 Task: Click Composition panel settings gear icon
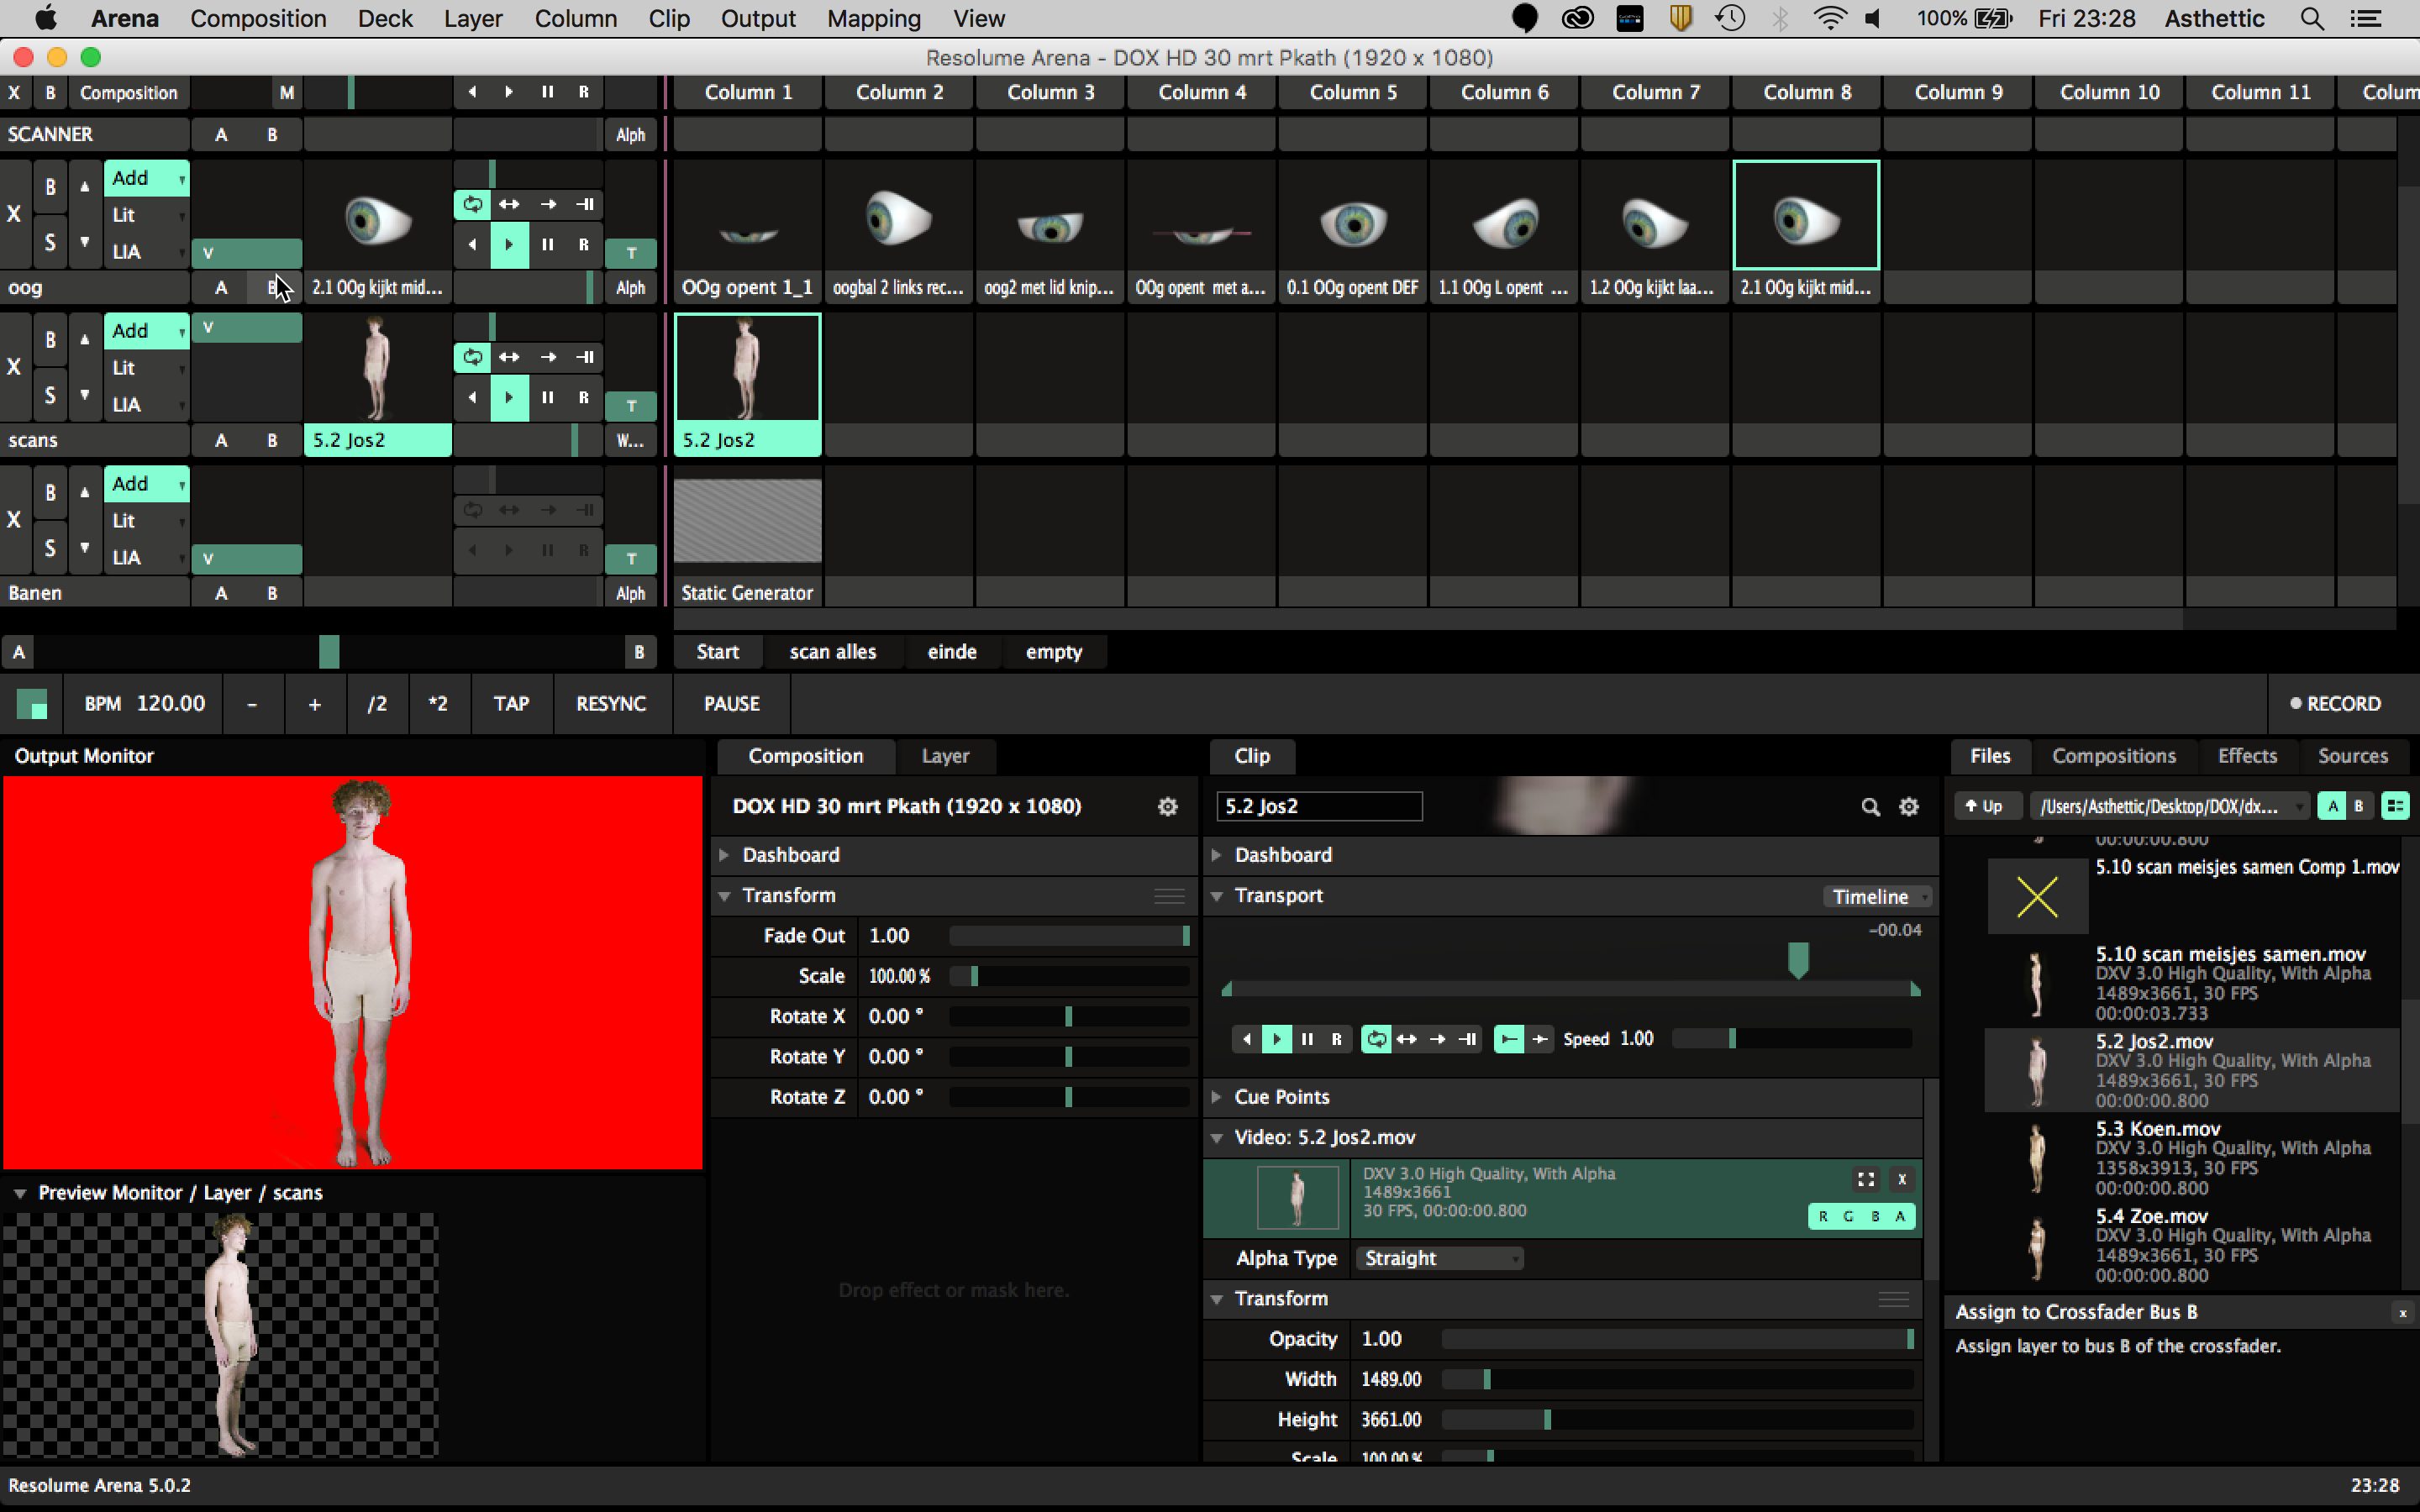pyautogui.click(x=1167, y=806)
